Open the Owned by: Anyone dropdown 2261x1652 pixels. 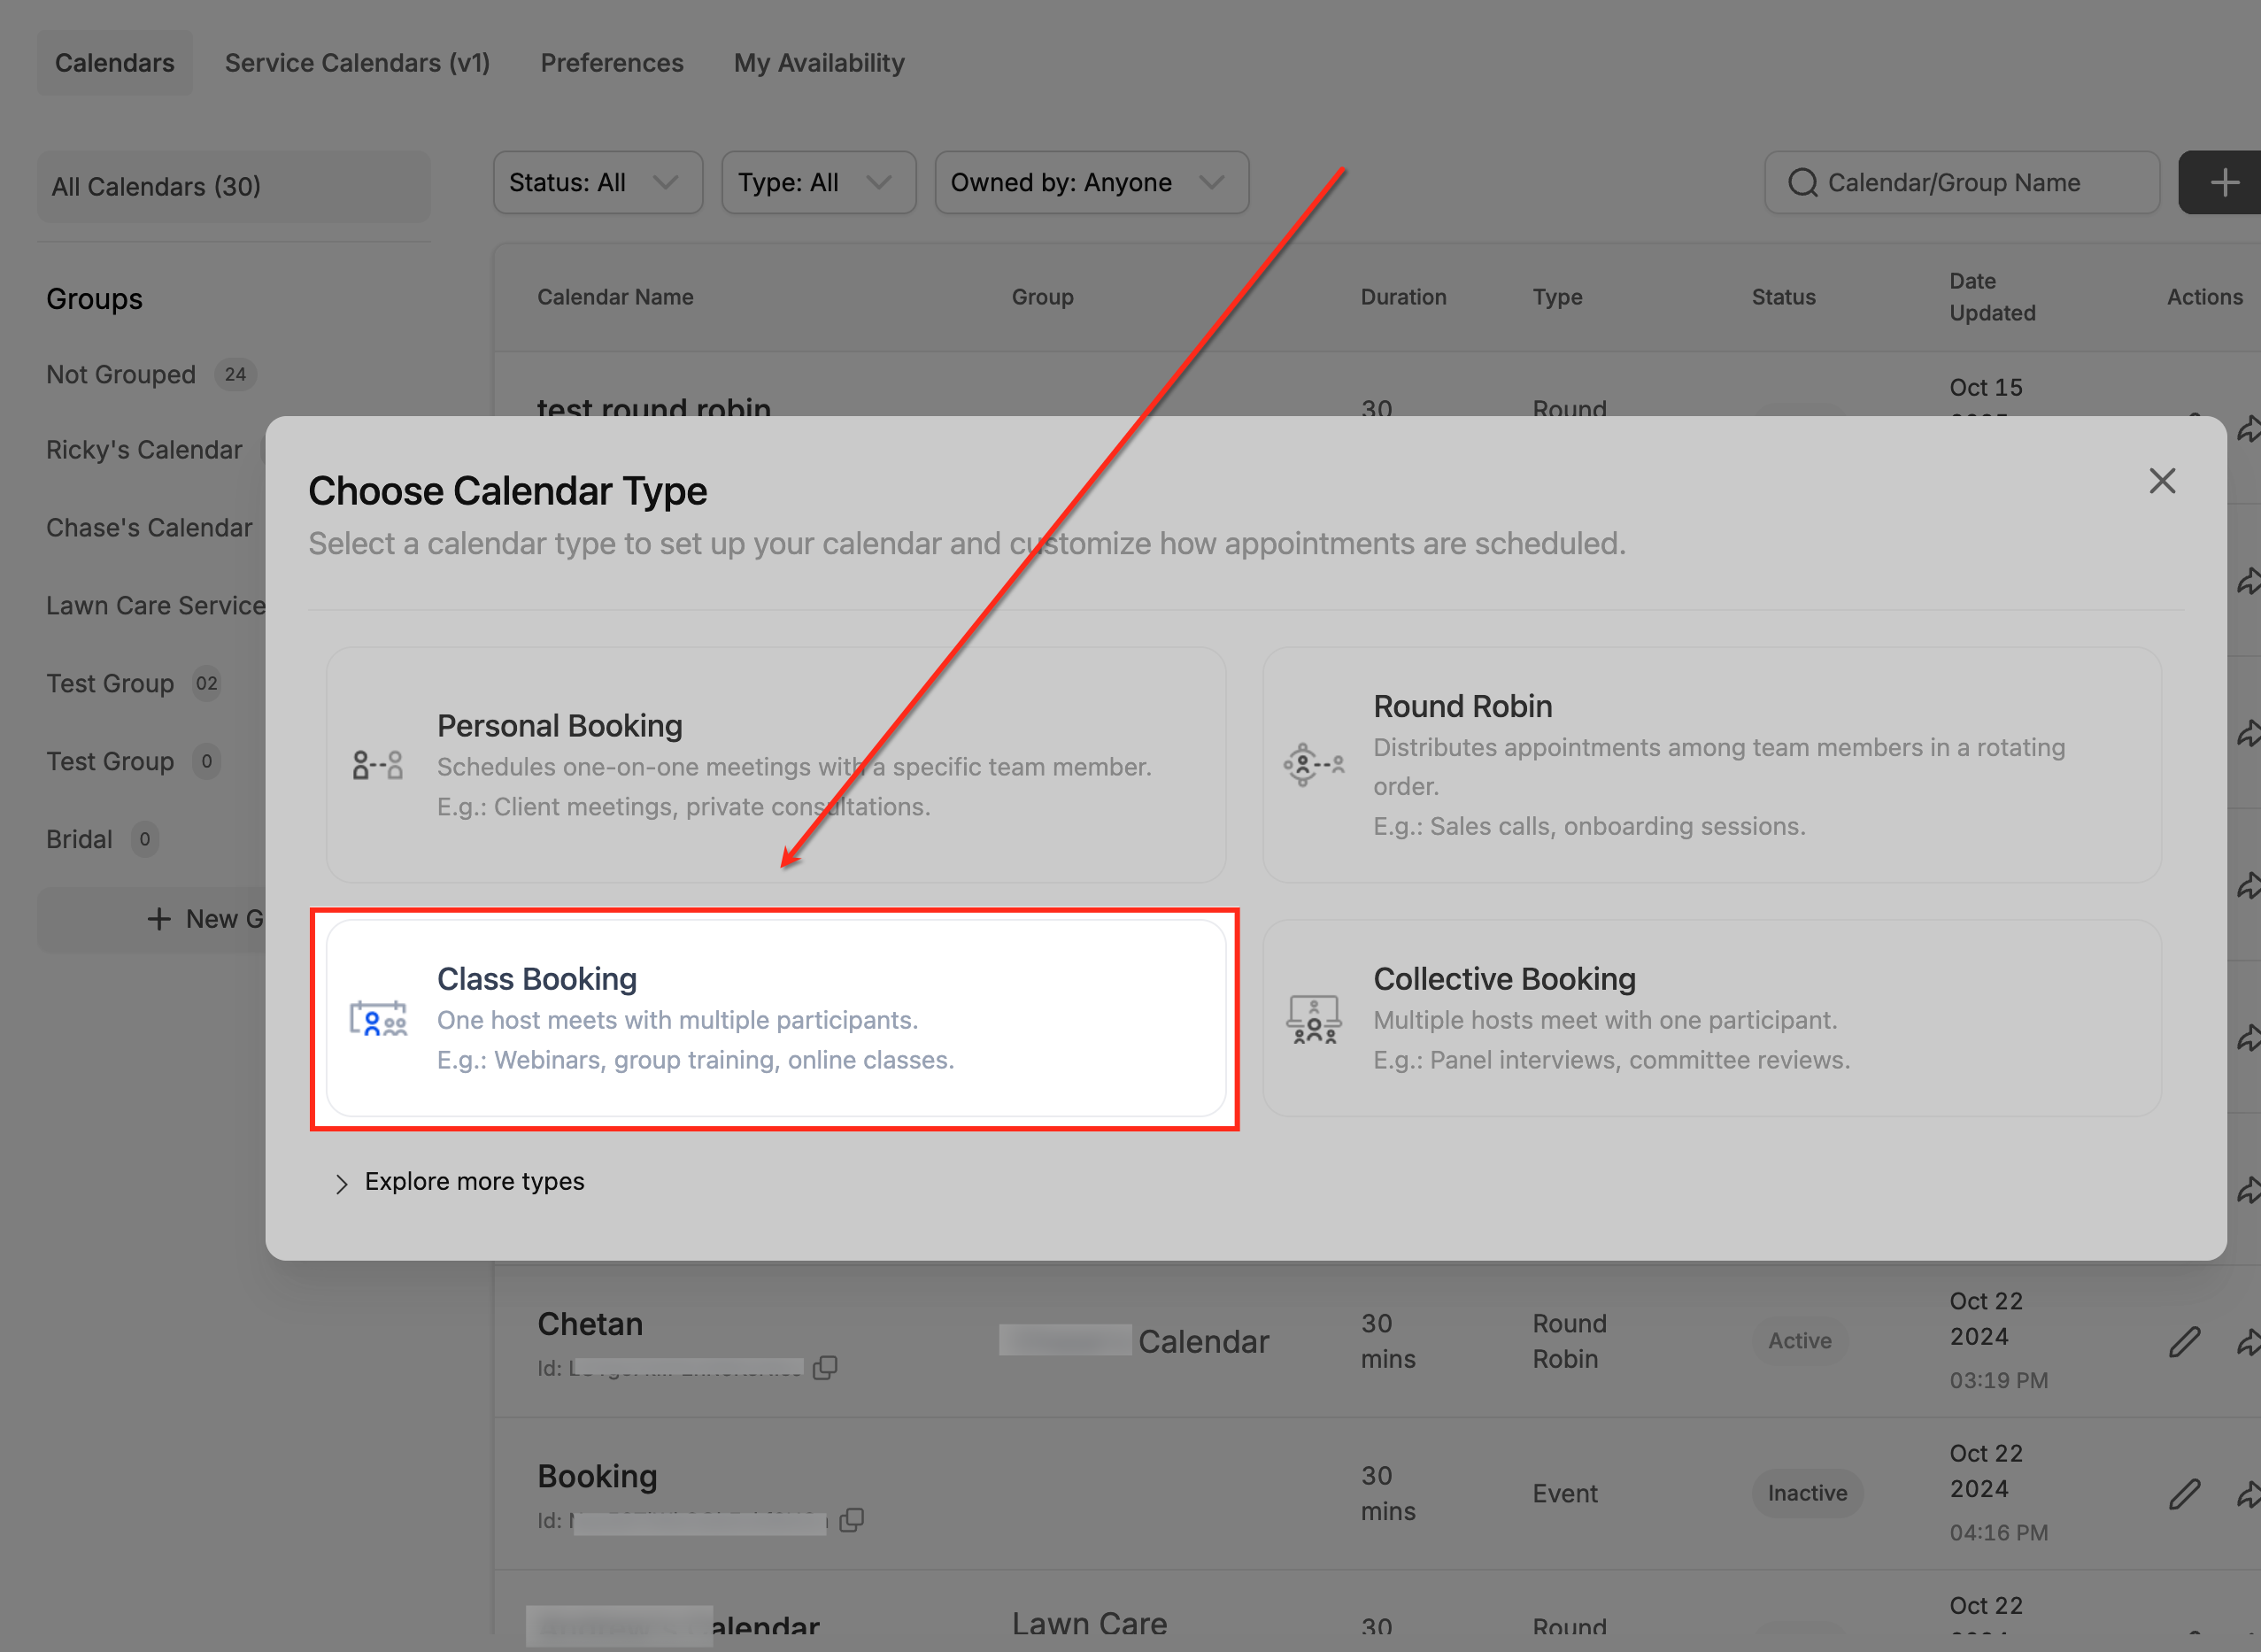click(x=1091, y=183)
